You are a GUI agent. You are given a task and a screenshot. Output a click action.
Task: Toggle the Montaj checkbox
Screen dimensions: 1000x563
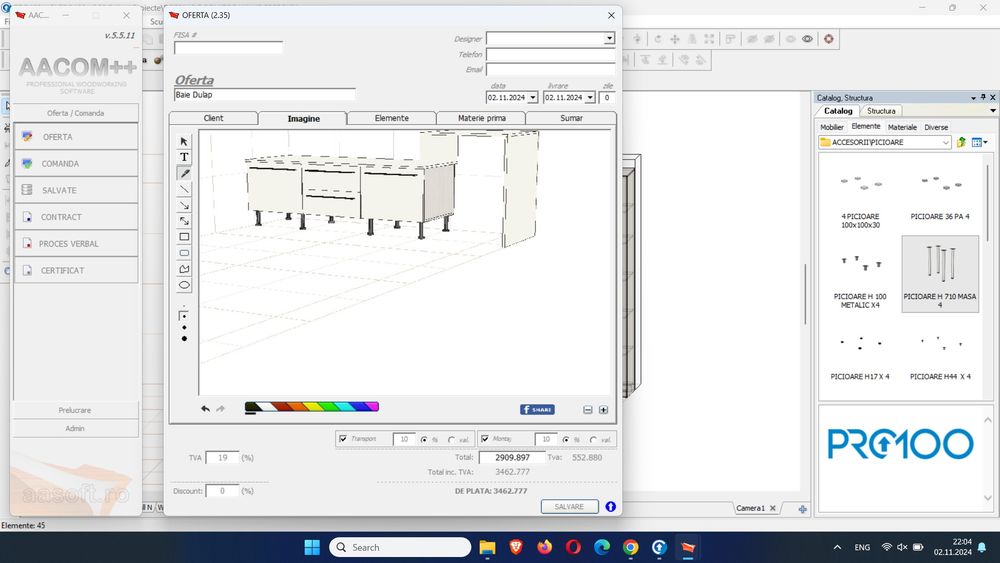tap(484, 439)
